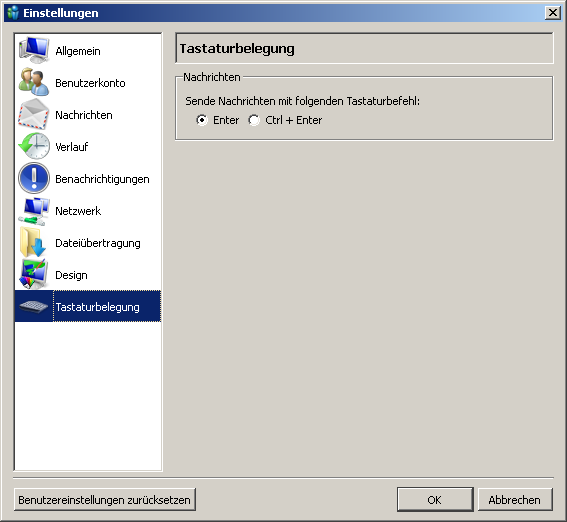Show the Verlauf settings label
Image resolution: width=567 pixels, height=522 pixels.
pos(72,147)
